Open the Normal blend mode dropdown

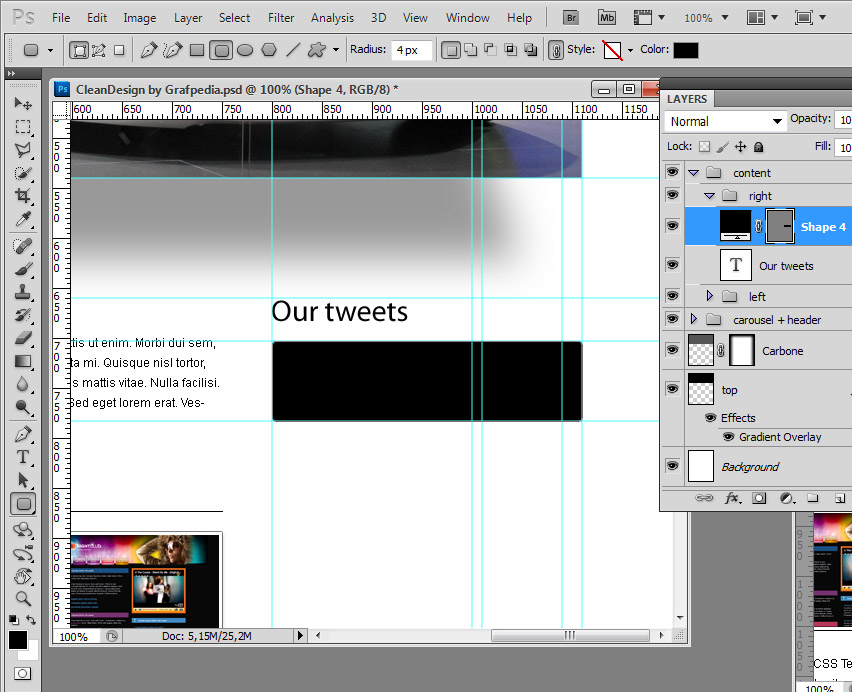point(725,121)
